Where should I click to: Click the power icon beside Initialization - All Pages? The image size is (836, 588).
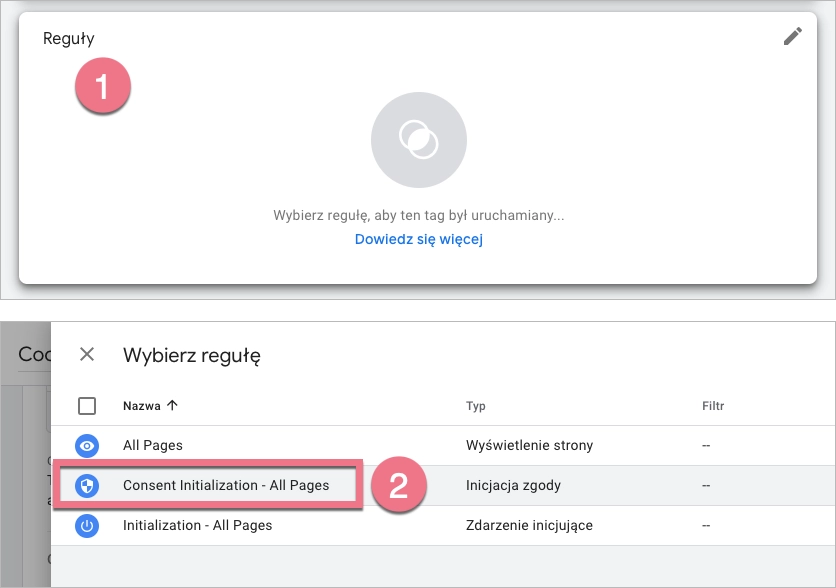tap(87, 525)
